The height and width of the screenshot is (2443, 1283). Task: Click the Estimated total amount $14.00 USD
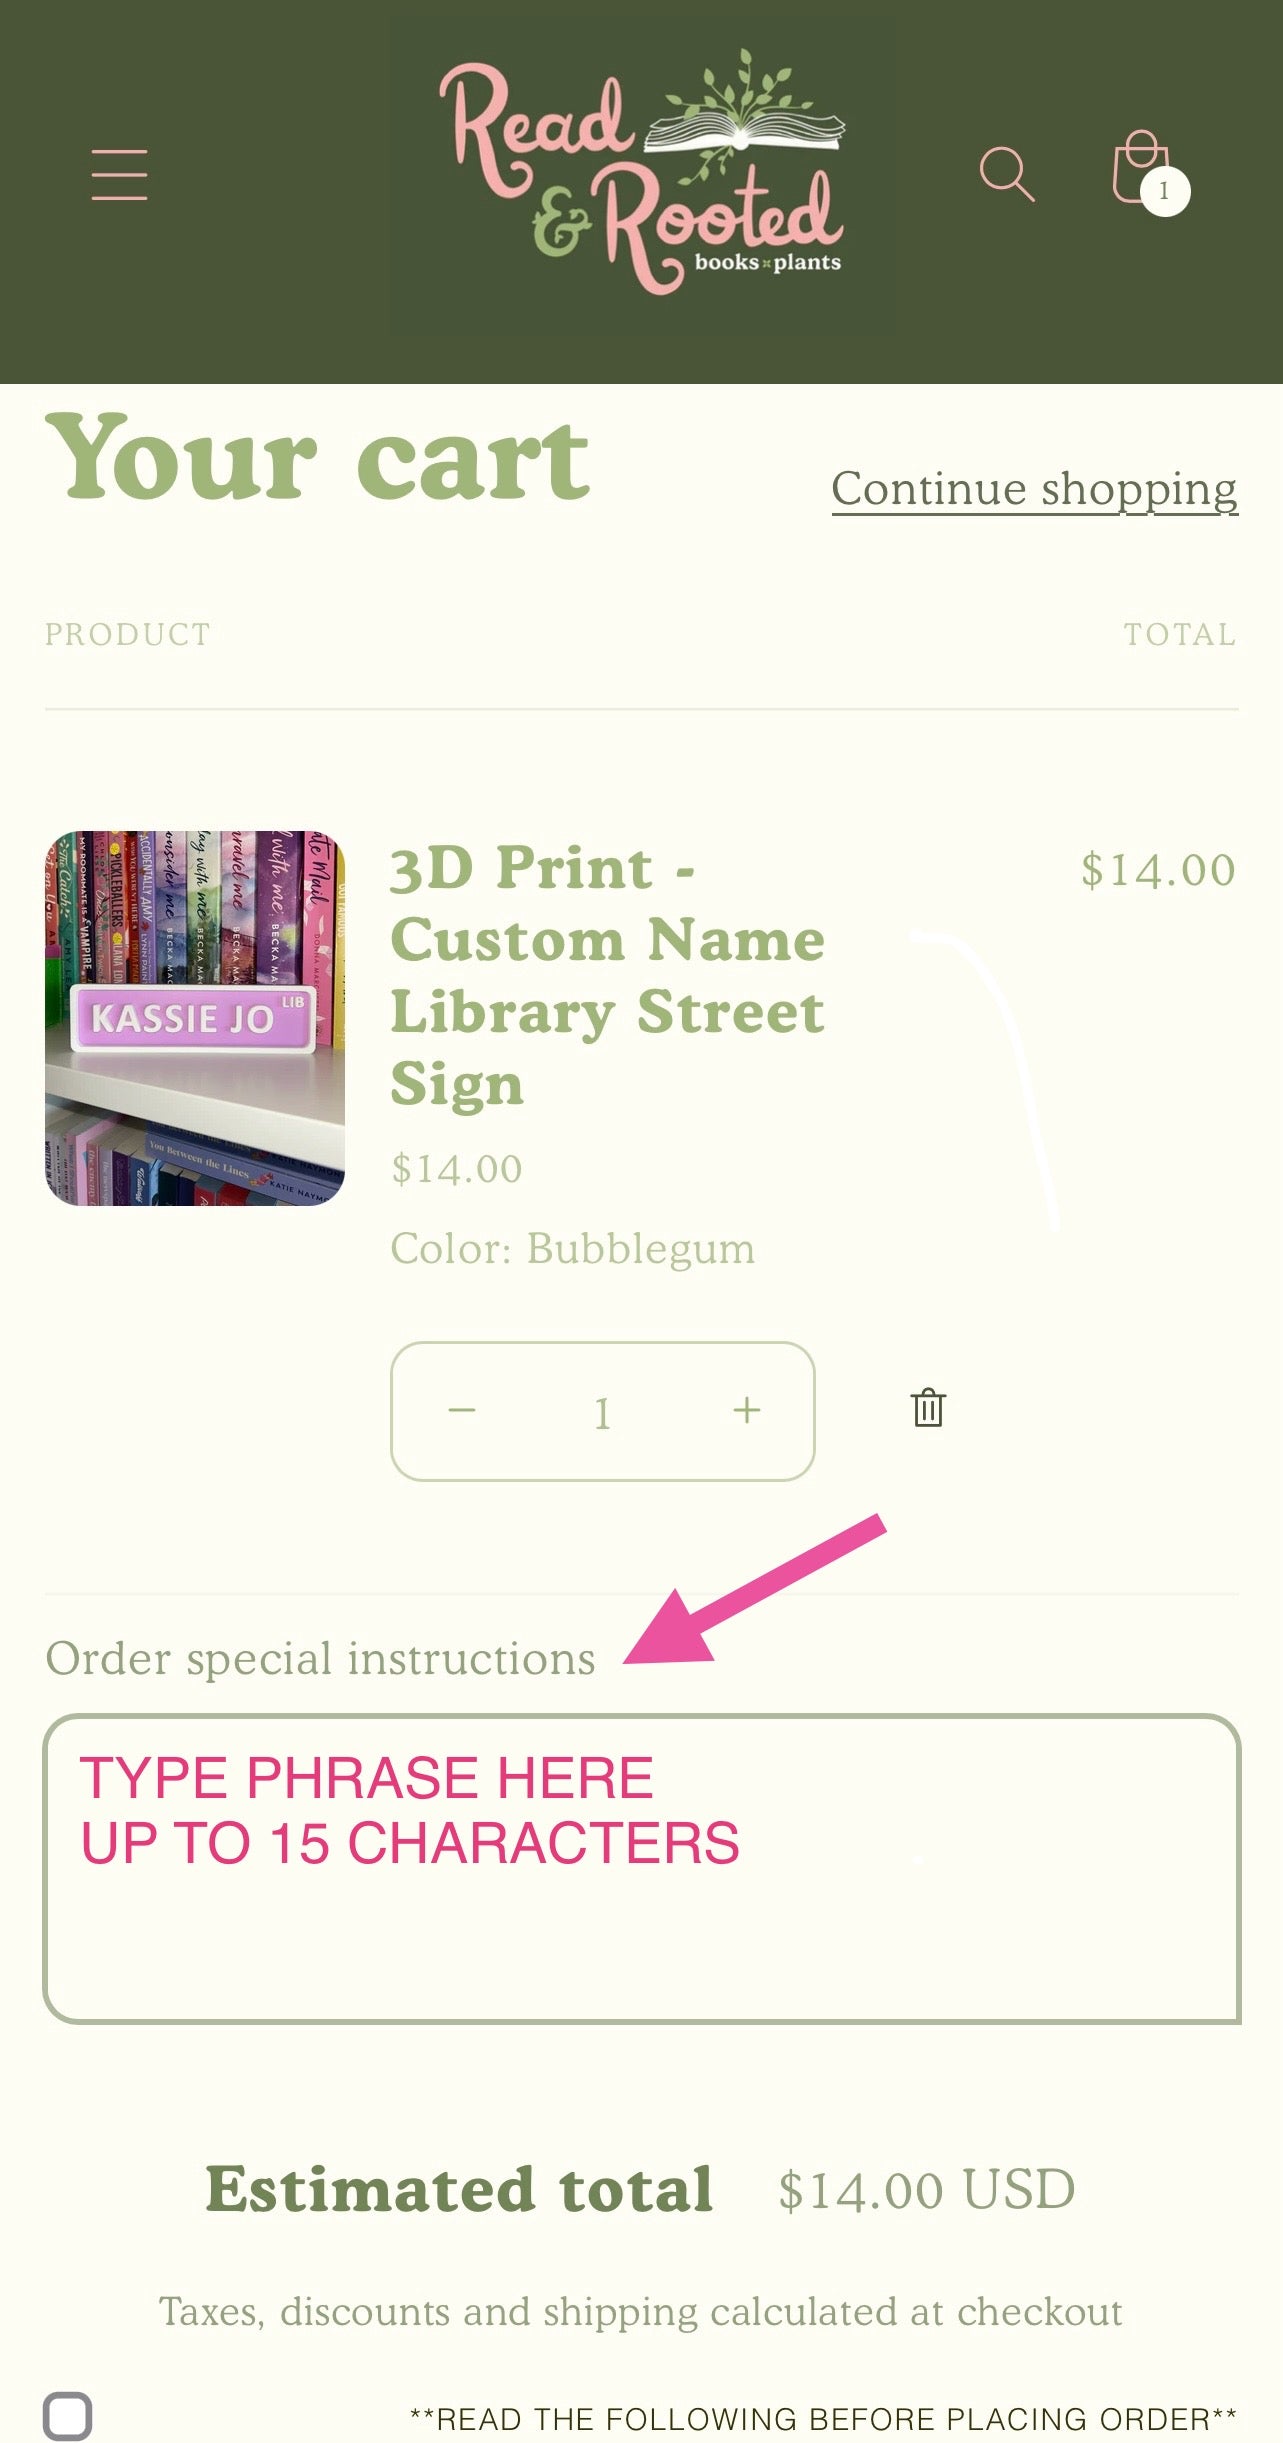pyautogui.click(x=926, y=2190)
